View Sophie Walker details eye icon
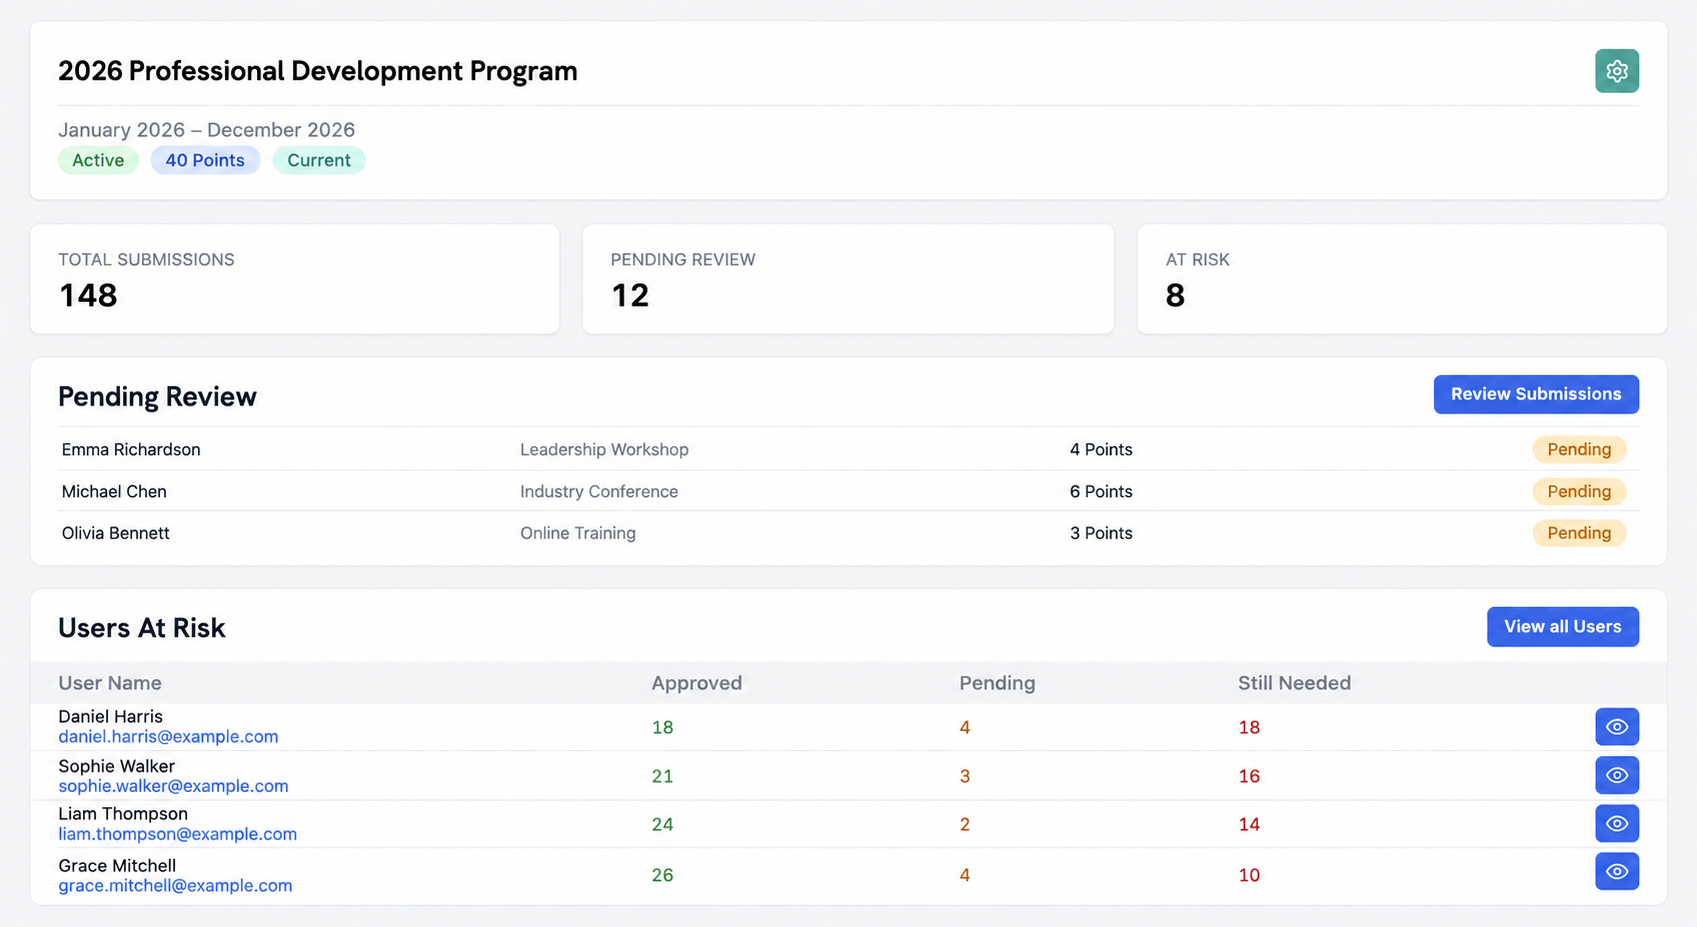The image size is (1697, 927). point(1616,775)
